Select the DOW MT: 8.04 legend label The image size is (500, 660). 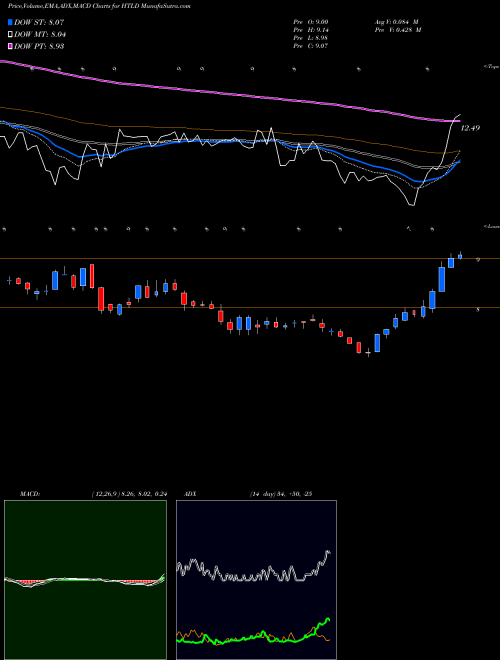tap(40, 34)
